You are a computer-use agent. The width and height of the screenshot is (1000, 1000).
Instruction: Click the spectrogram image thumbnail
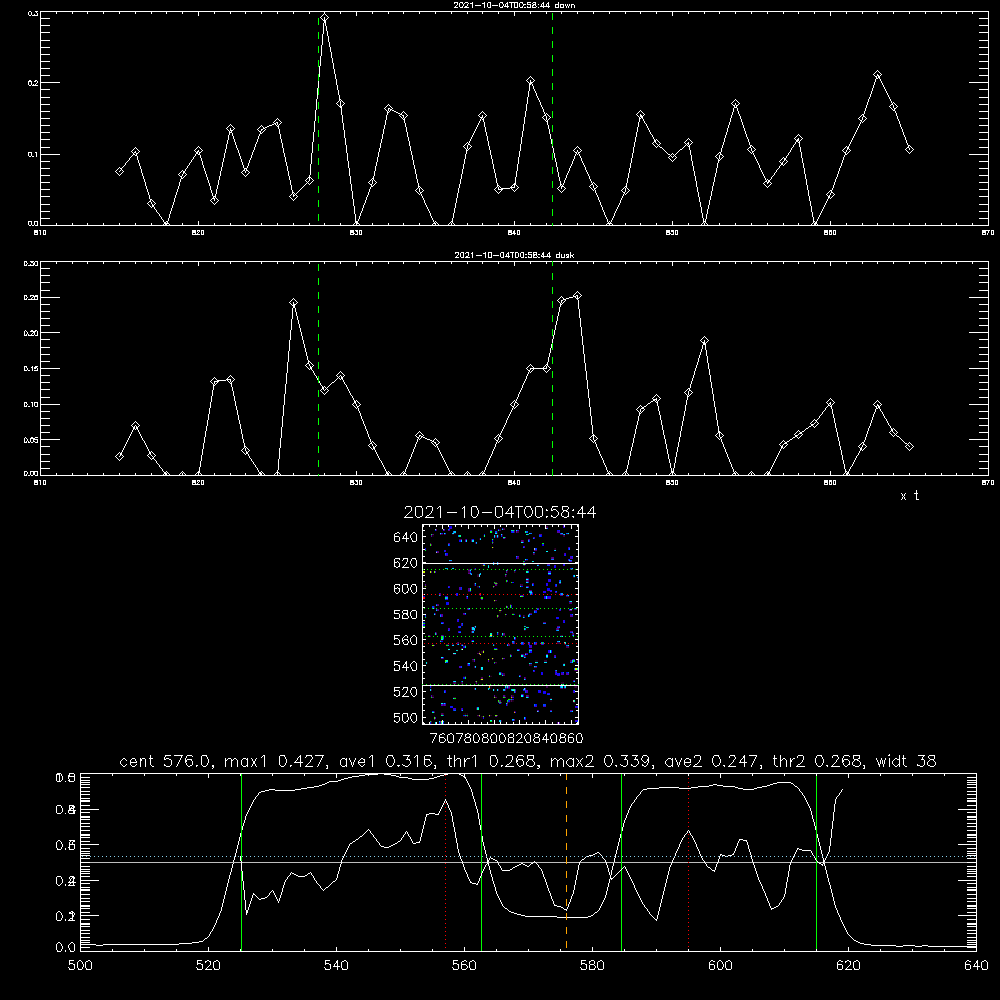click(500, 624)
